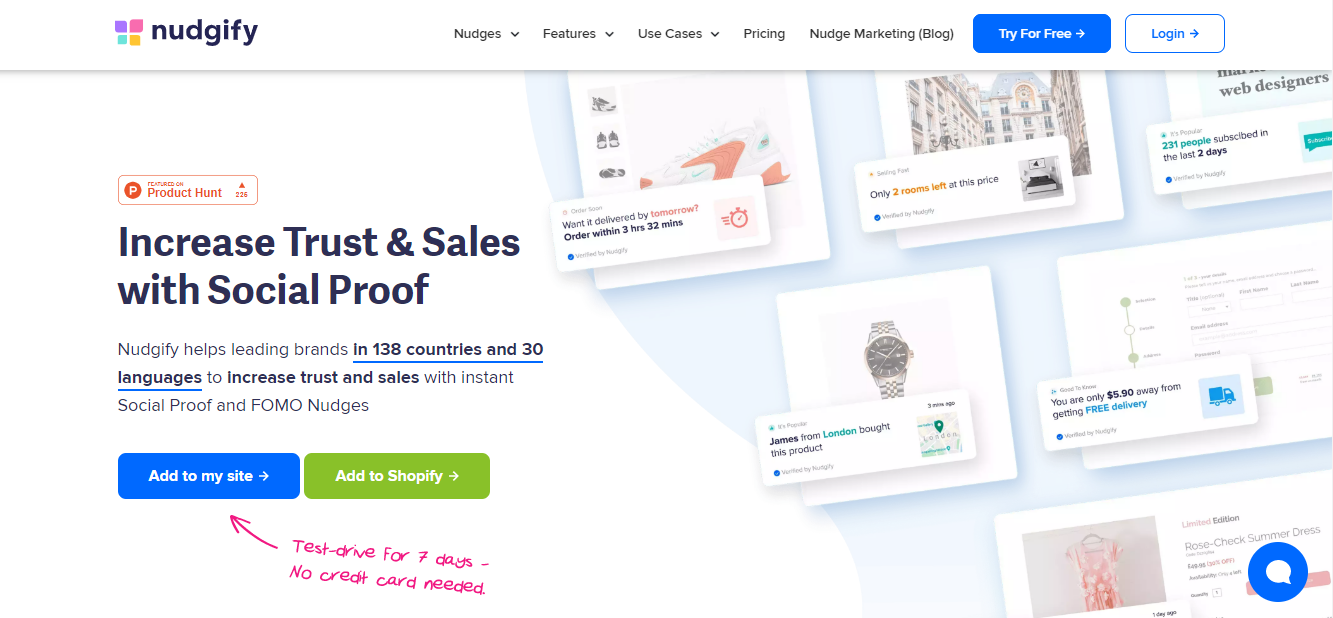Click the delivery truck icon
1333x618 pixels.
click(1220, 397)
